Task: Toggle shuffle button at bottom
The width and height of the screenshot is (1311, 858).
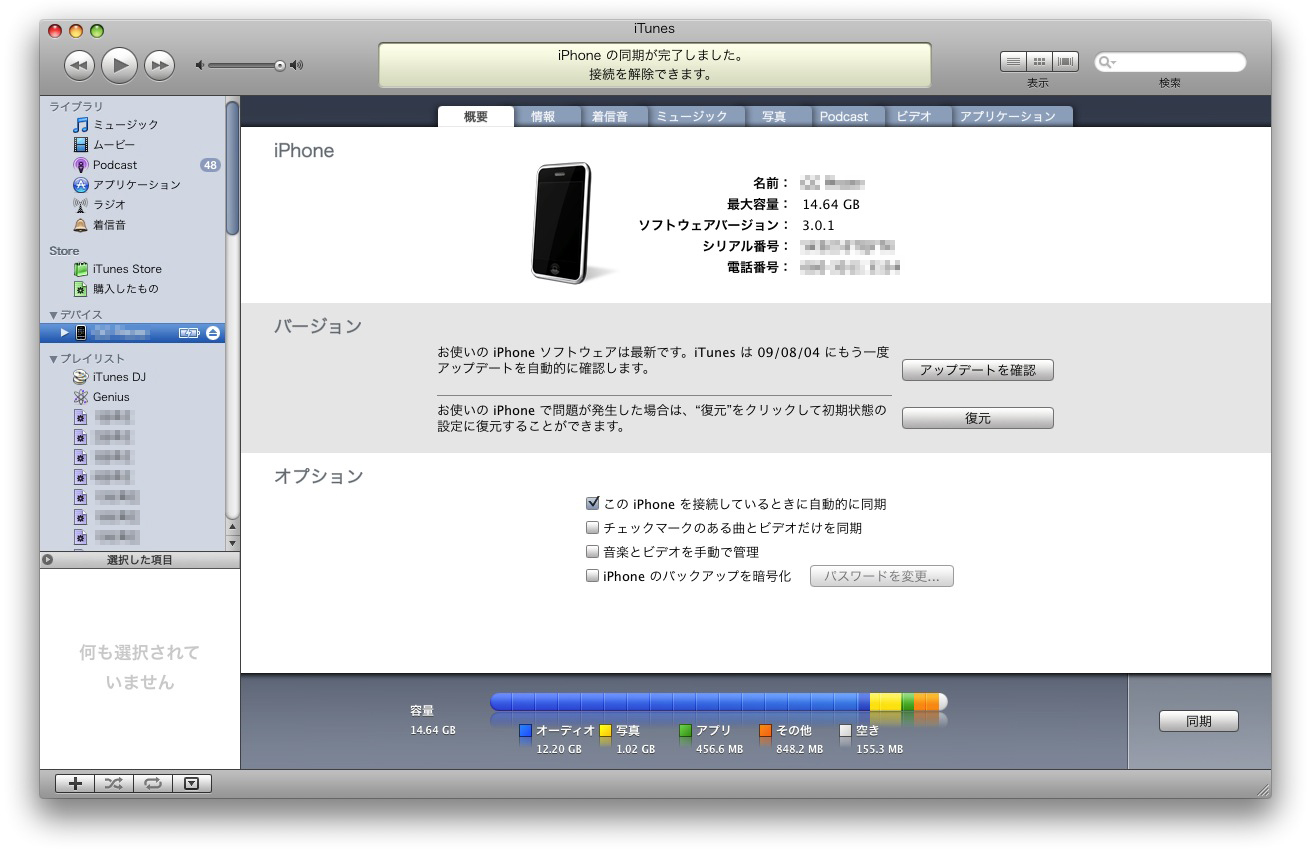Action: pyautogui.click(x=114, y=784)
